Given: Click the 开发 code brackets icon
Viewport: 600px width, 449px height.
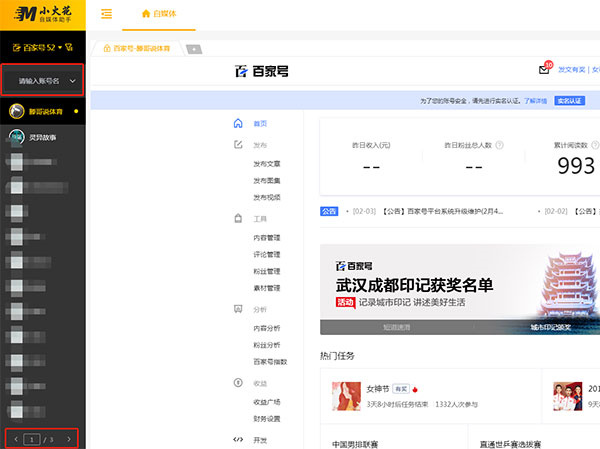Looking at the screenshot, I should tap(238, 439).
